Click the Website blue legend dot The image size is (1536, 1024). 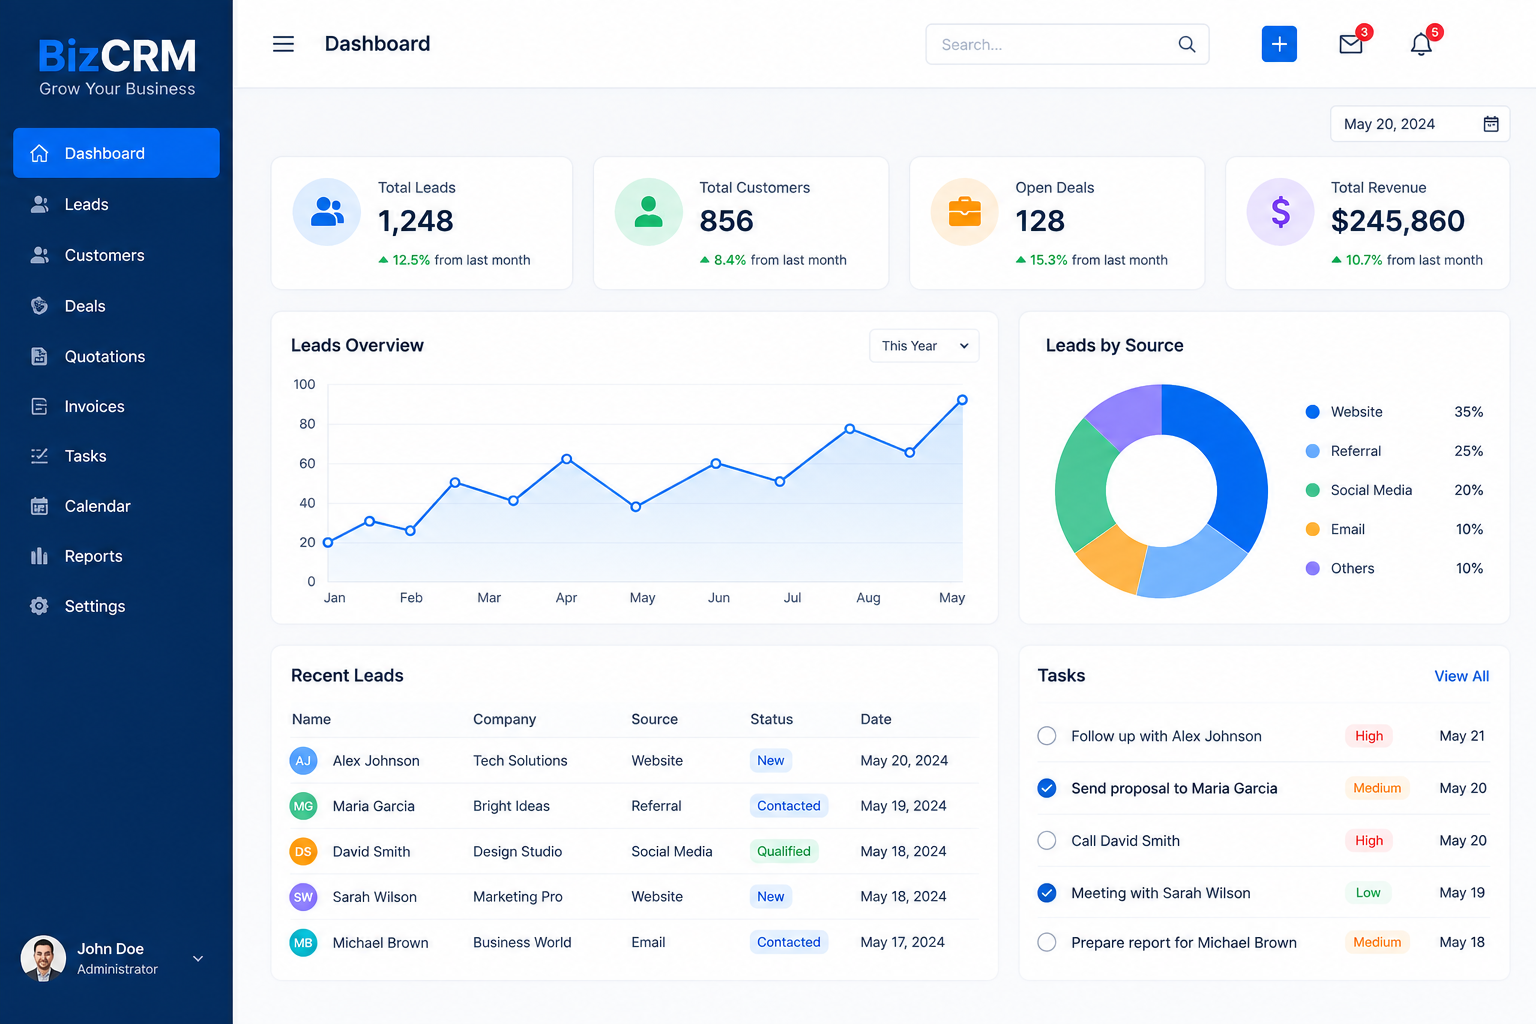click(1313, 412)
